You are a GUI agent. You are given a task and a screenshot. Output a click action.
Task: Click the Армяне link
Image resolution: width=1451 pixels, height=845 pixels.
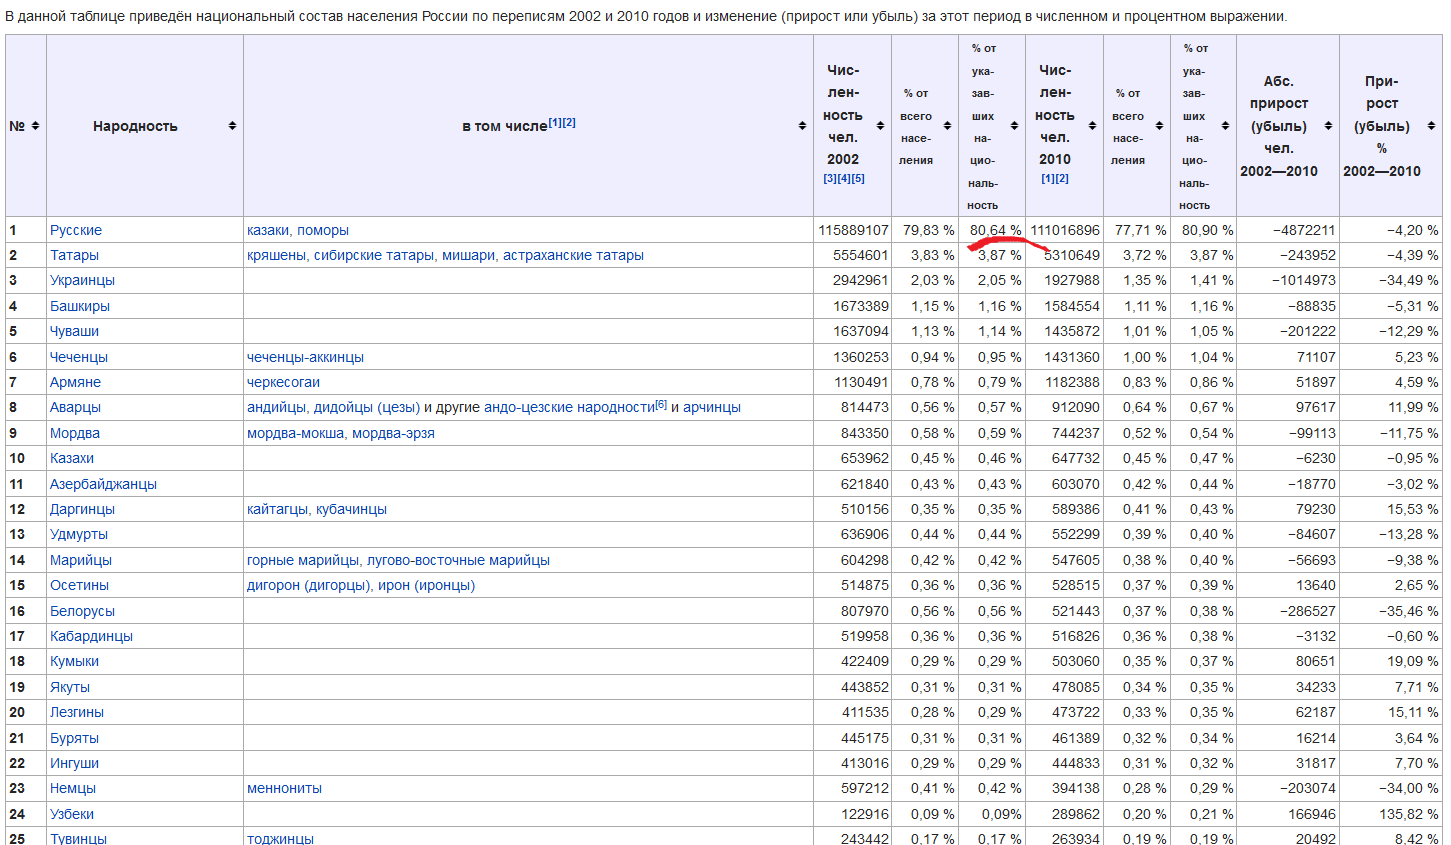(x=75, y=382)
